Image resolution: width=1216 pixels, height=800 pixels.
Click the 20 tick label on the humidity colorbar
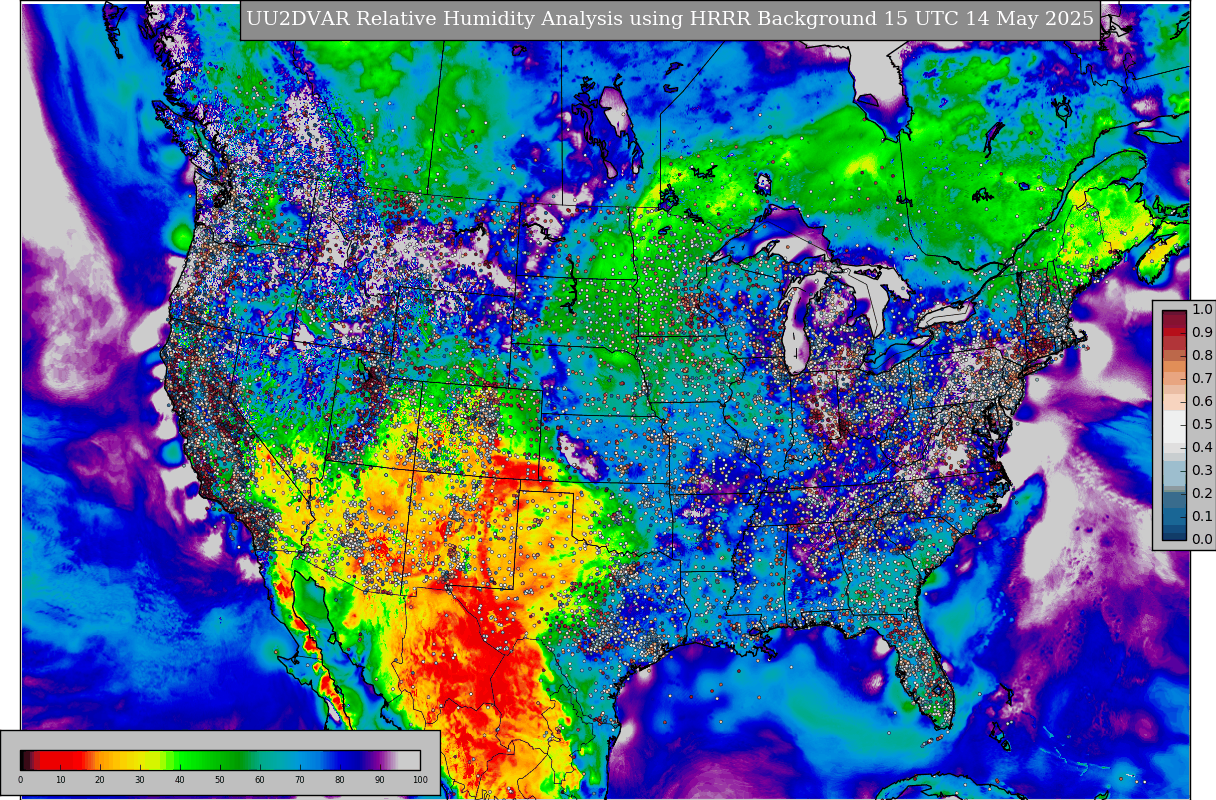pos(100,779)
